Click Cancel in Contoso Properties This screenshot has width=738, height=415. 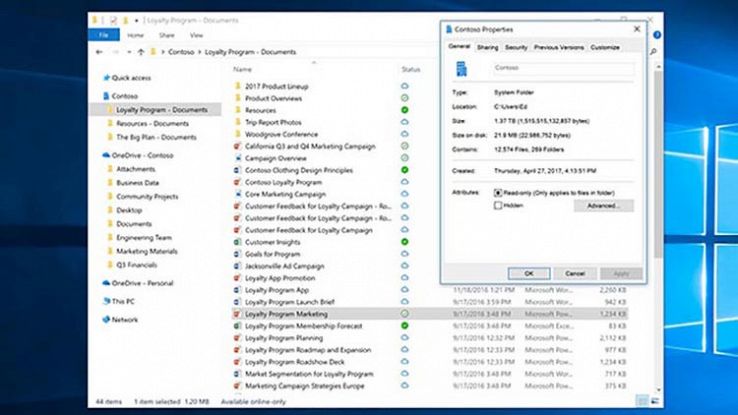click(575, 273)
